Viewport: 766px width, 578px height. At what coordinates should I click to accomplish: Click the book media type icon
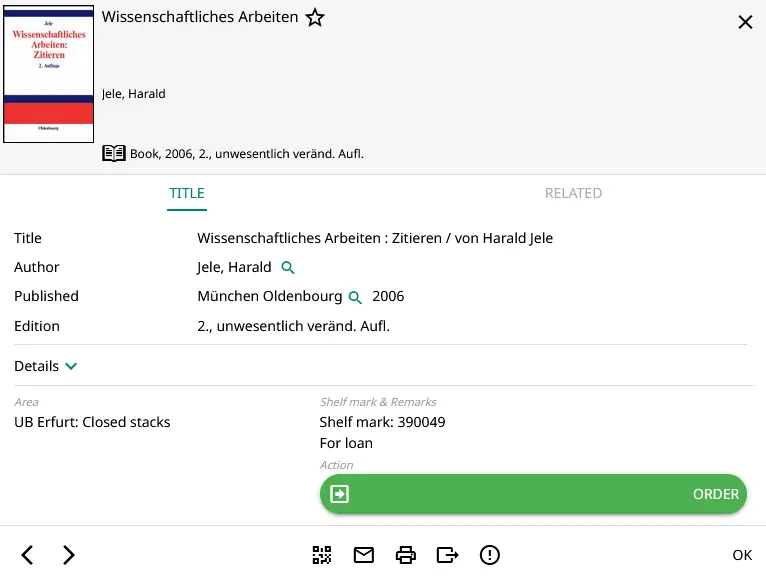114,154
